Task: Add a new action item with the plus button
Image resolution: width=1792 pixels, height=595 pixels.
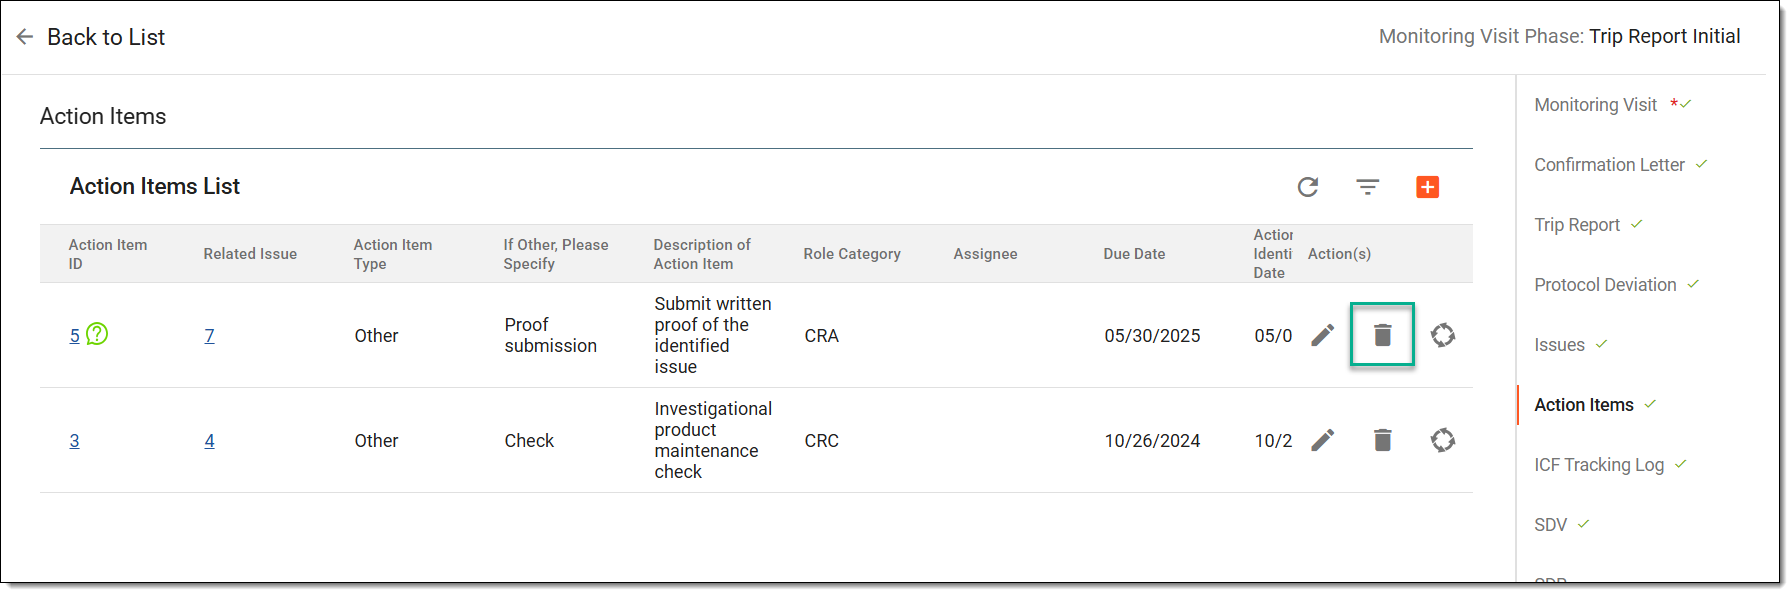Action: 1428,187
